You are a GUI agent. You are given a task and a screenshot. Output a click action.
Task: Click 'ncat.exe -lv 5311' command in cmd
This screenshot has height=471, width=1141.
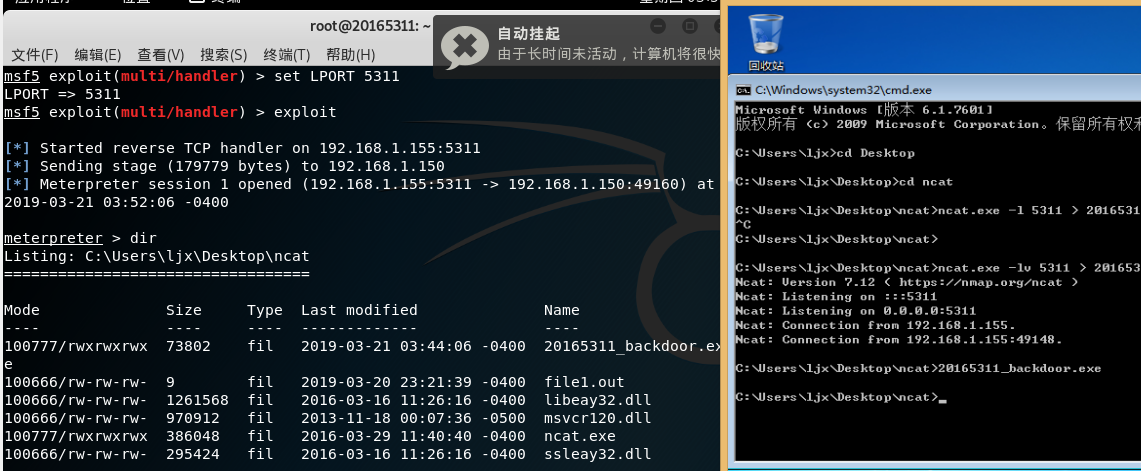(x=938, y=268)
